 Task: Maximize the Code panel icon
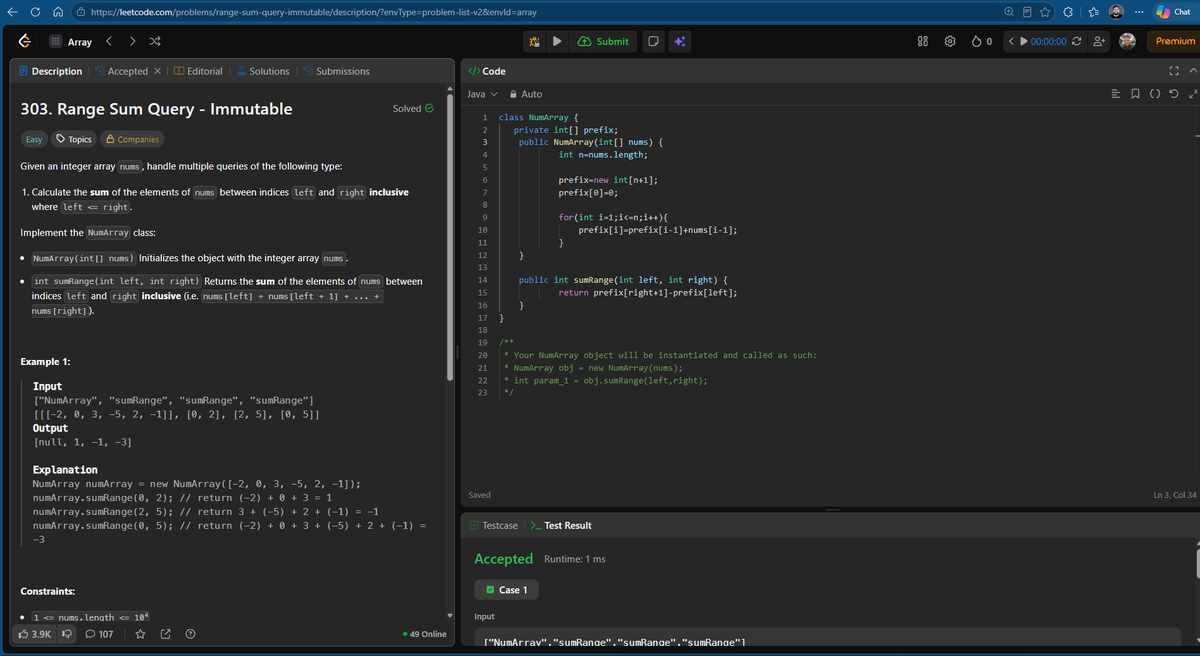tap(1172, 71)
